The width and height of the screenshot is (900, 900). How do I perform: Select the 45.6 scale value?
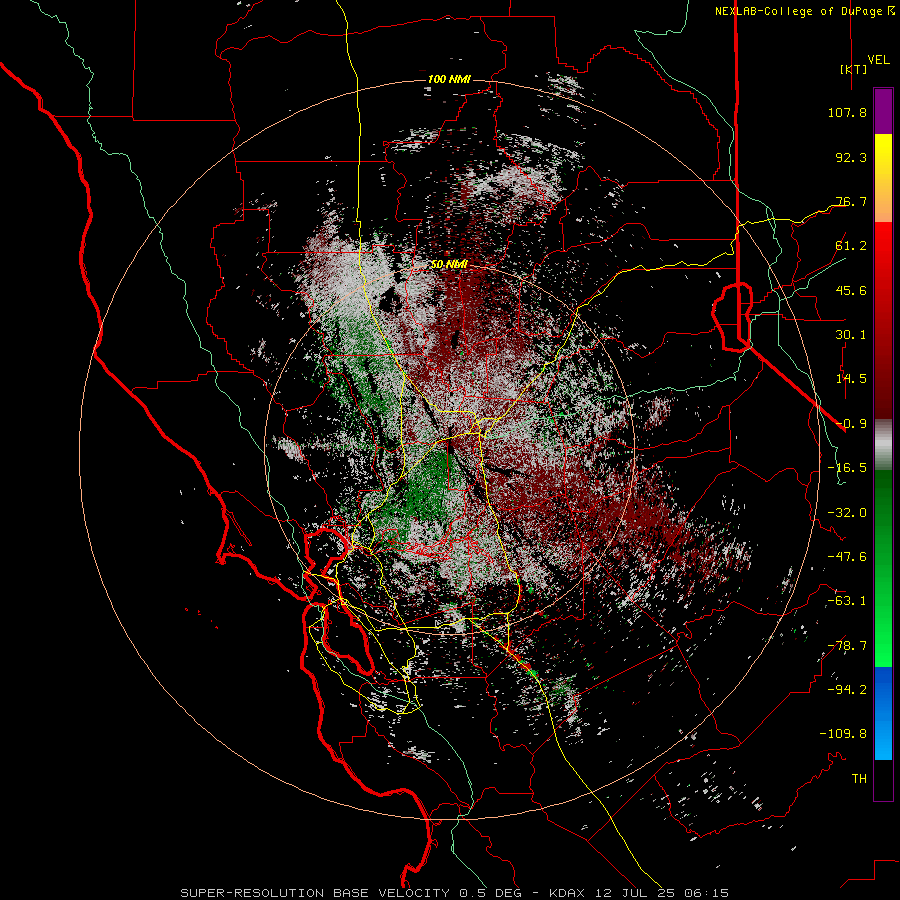point(851,290)
